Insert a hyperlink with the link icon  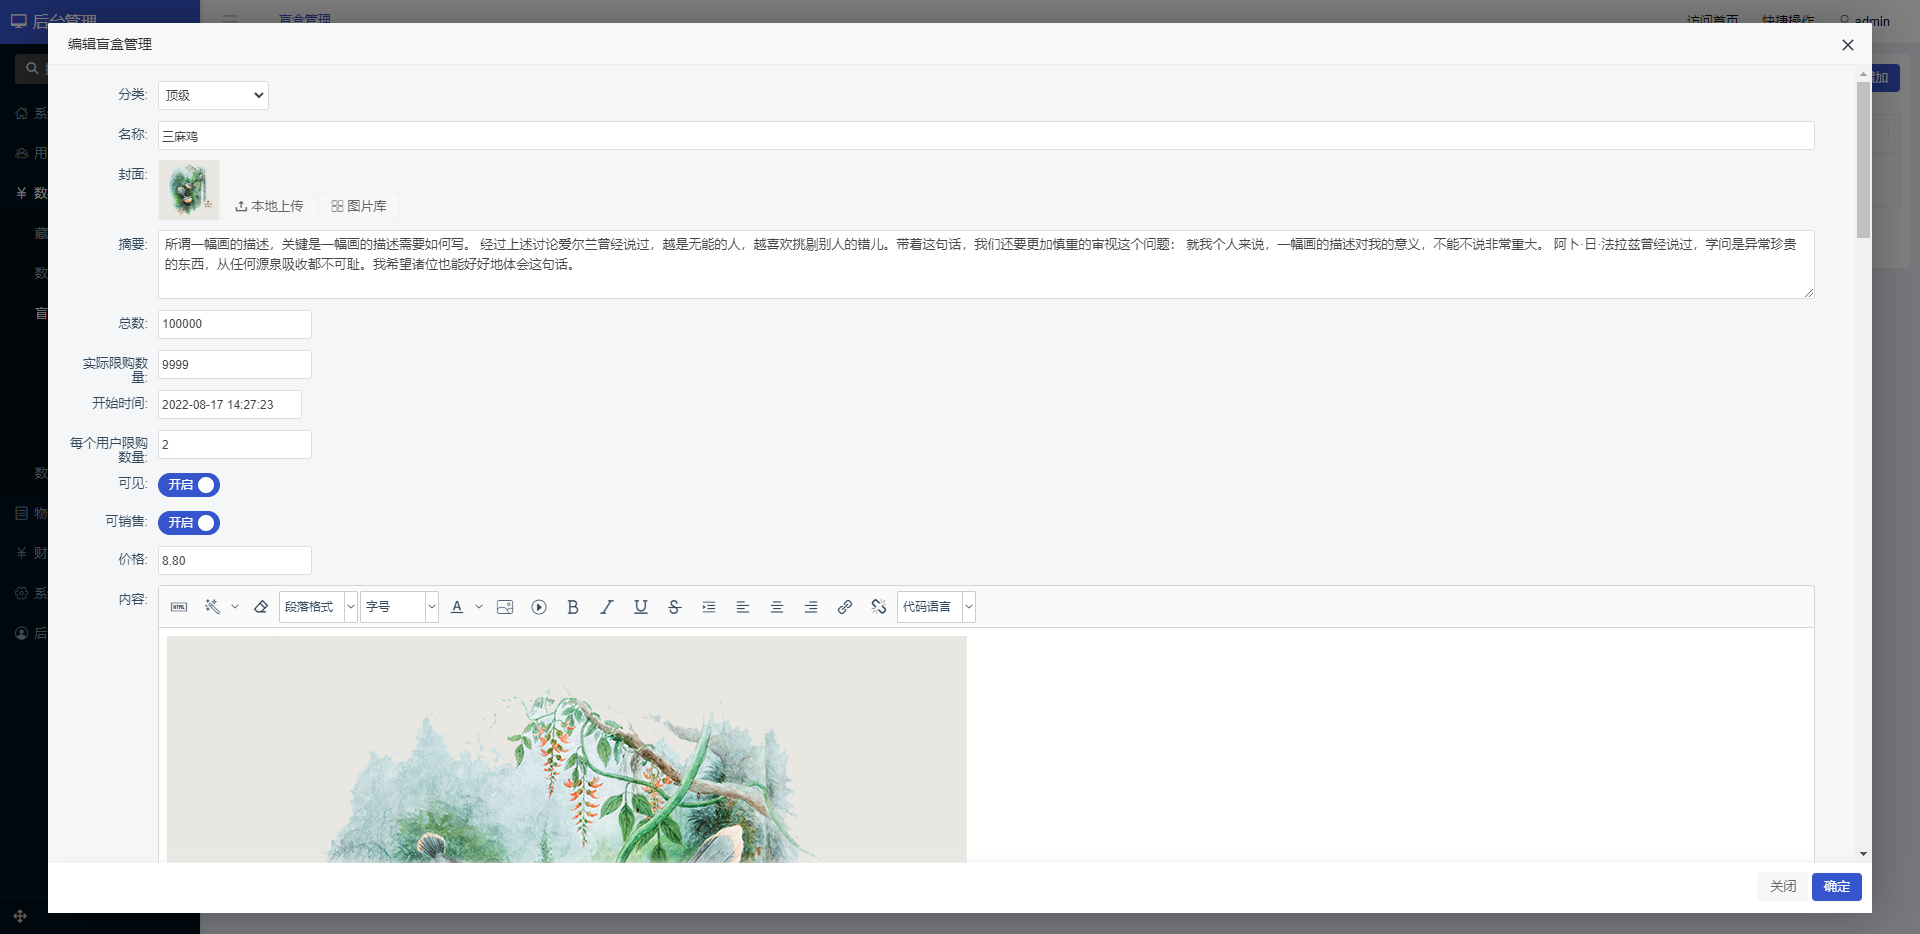pyautogui.click(x=845, y=607)
